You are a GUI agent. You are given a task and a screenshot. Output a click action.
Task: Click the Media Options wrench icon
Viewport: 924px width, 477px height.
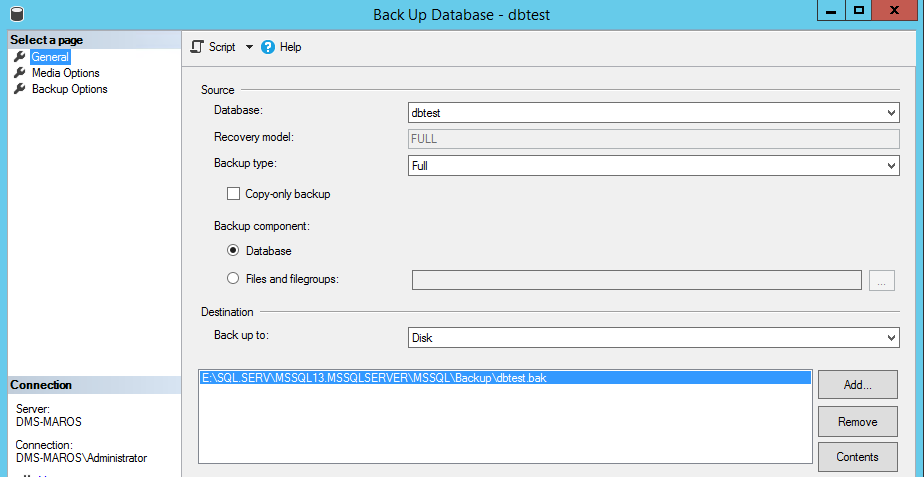(19, 73)
